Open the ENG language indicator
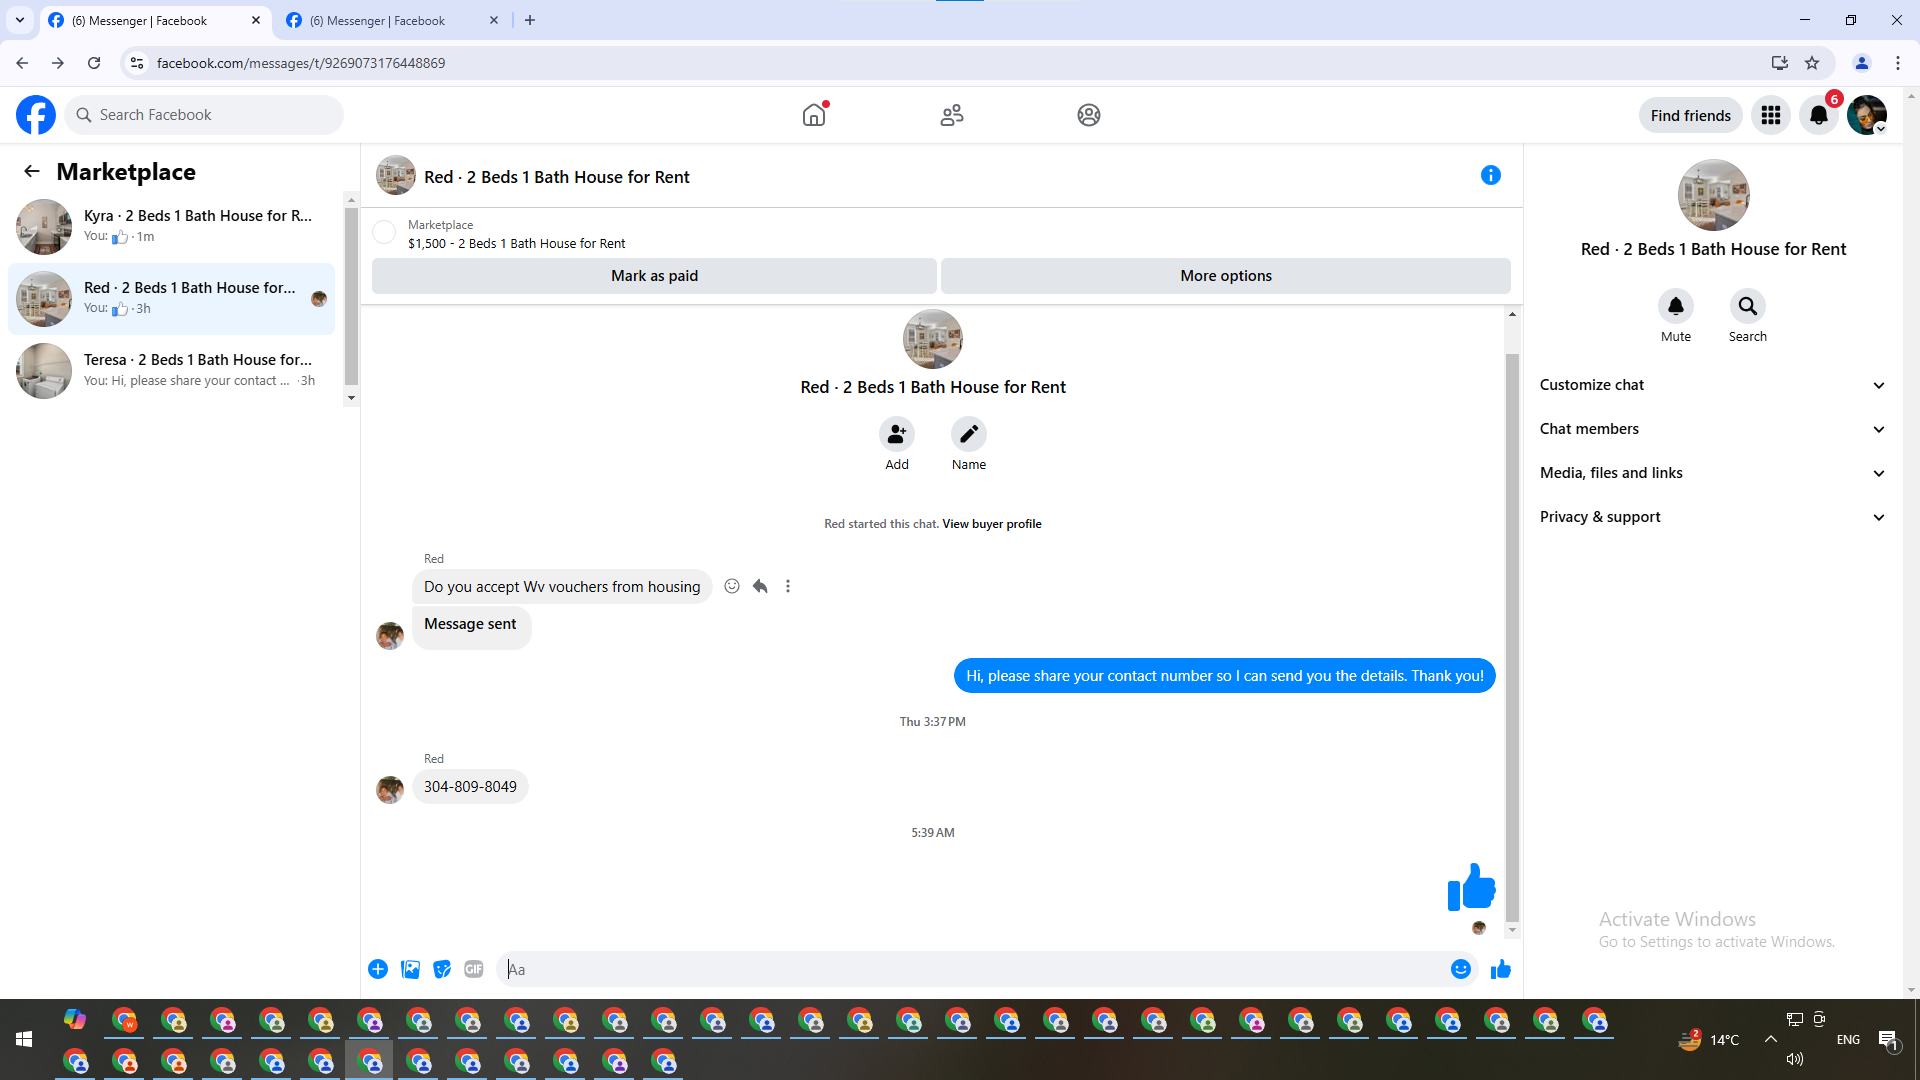 click(1848, 1039)
